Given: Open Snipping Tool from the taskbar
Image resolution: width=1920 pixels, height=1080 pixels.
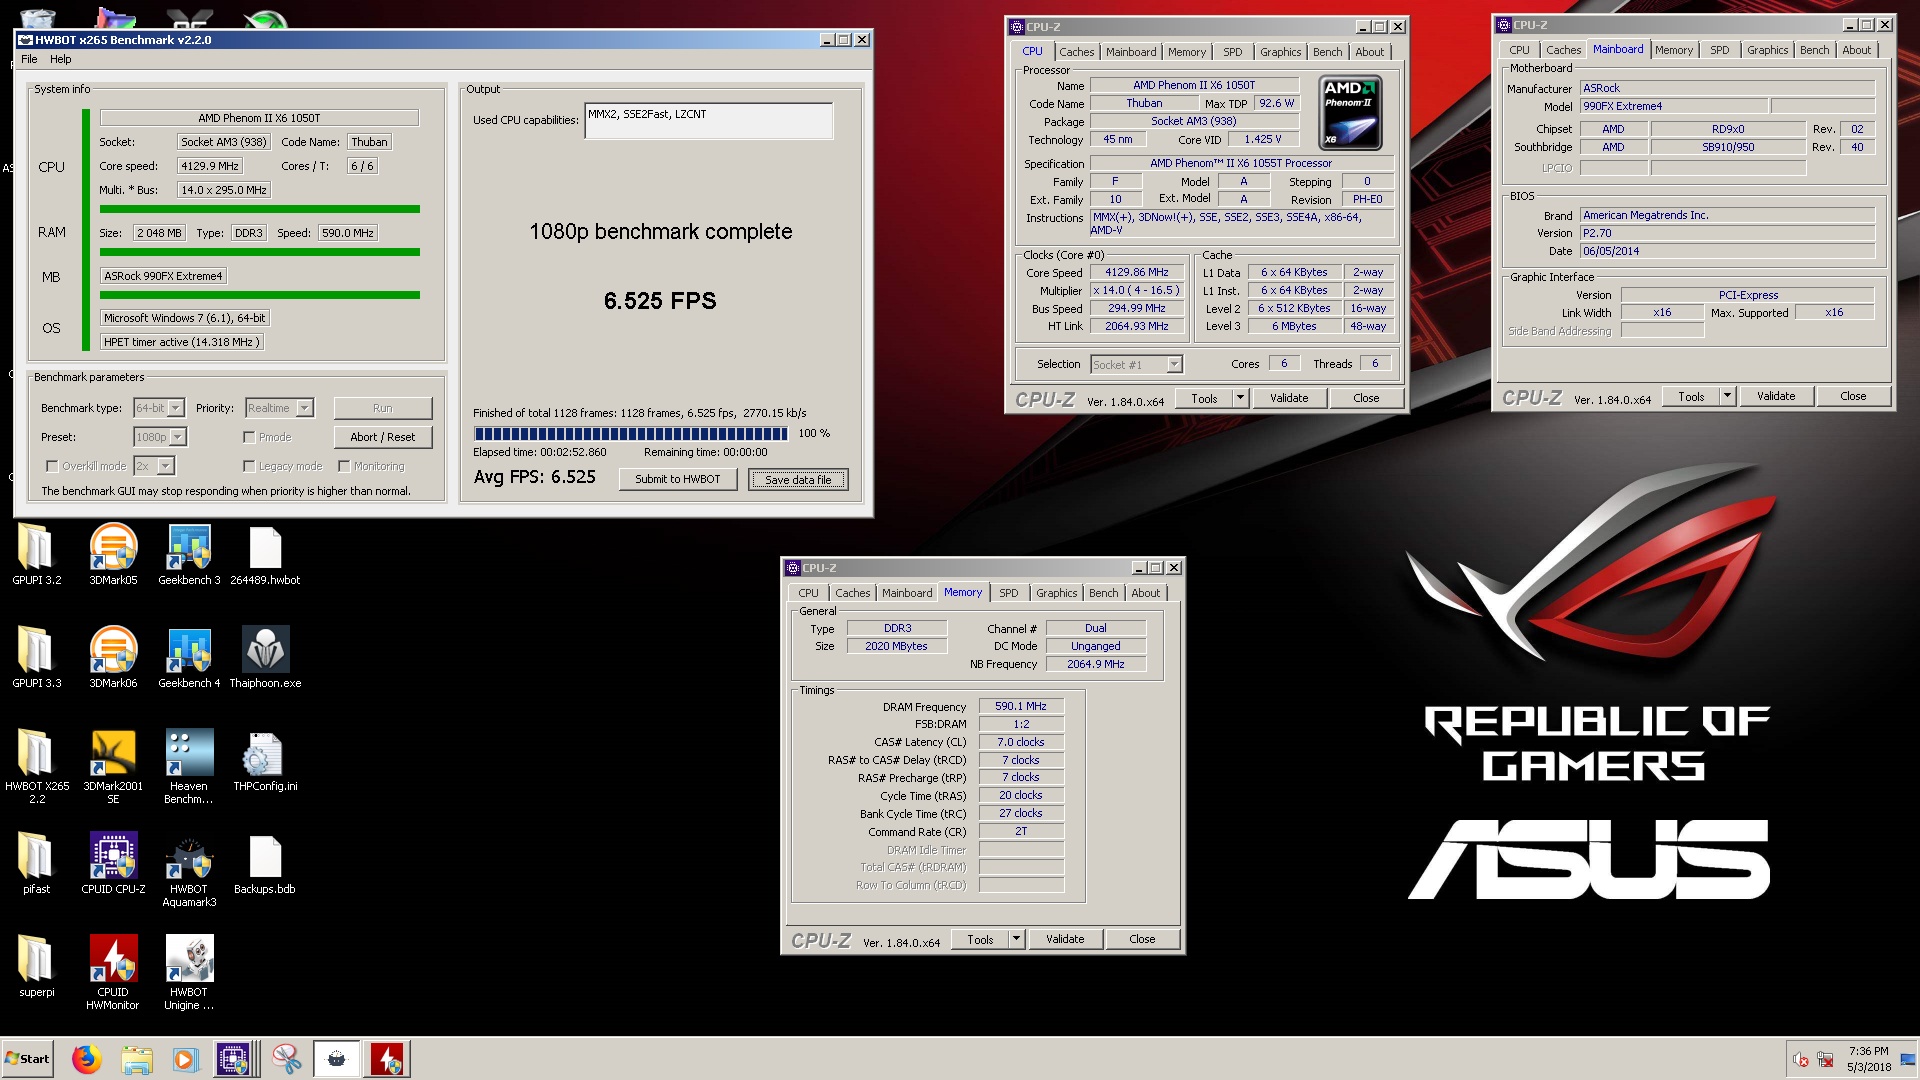Looking at the screenshot, I should (x=286, y=1058).
